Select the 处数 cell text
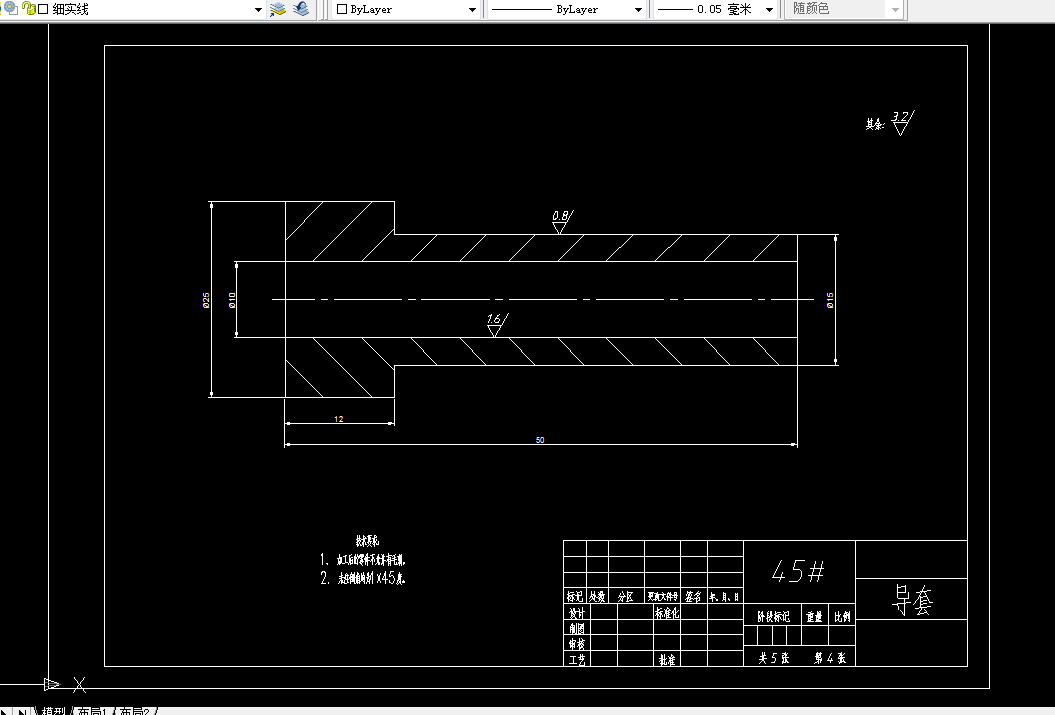The height and width of the screenshot is (715, 1055). pyautogui.click(x=597, y=596)
